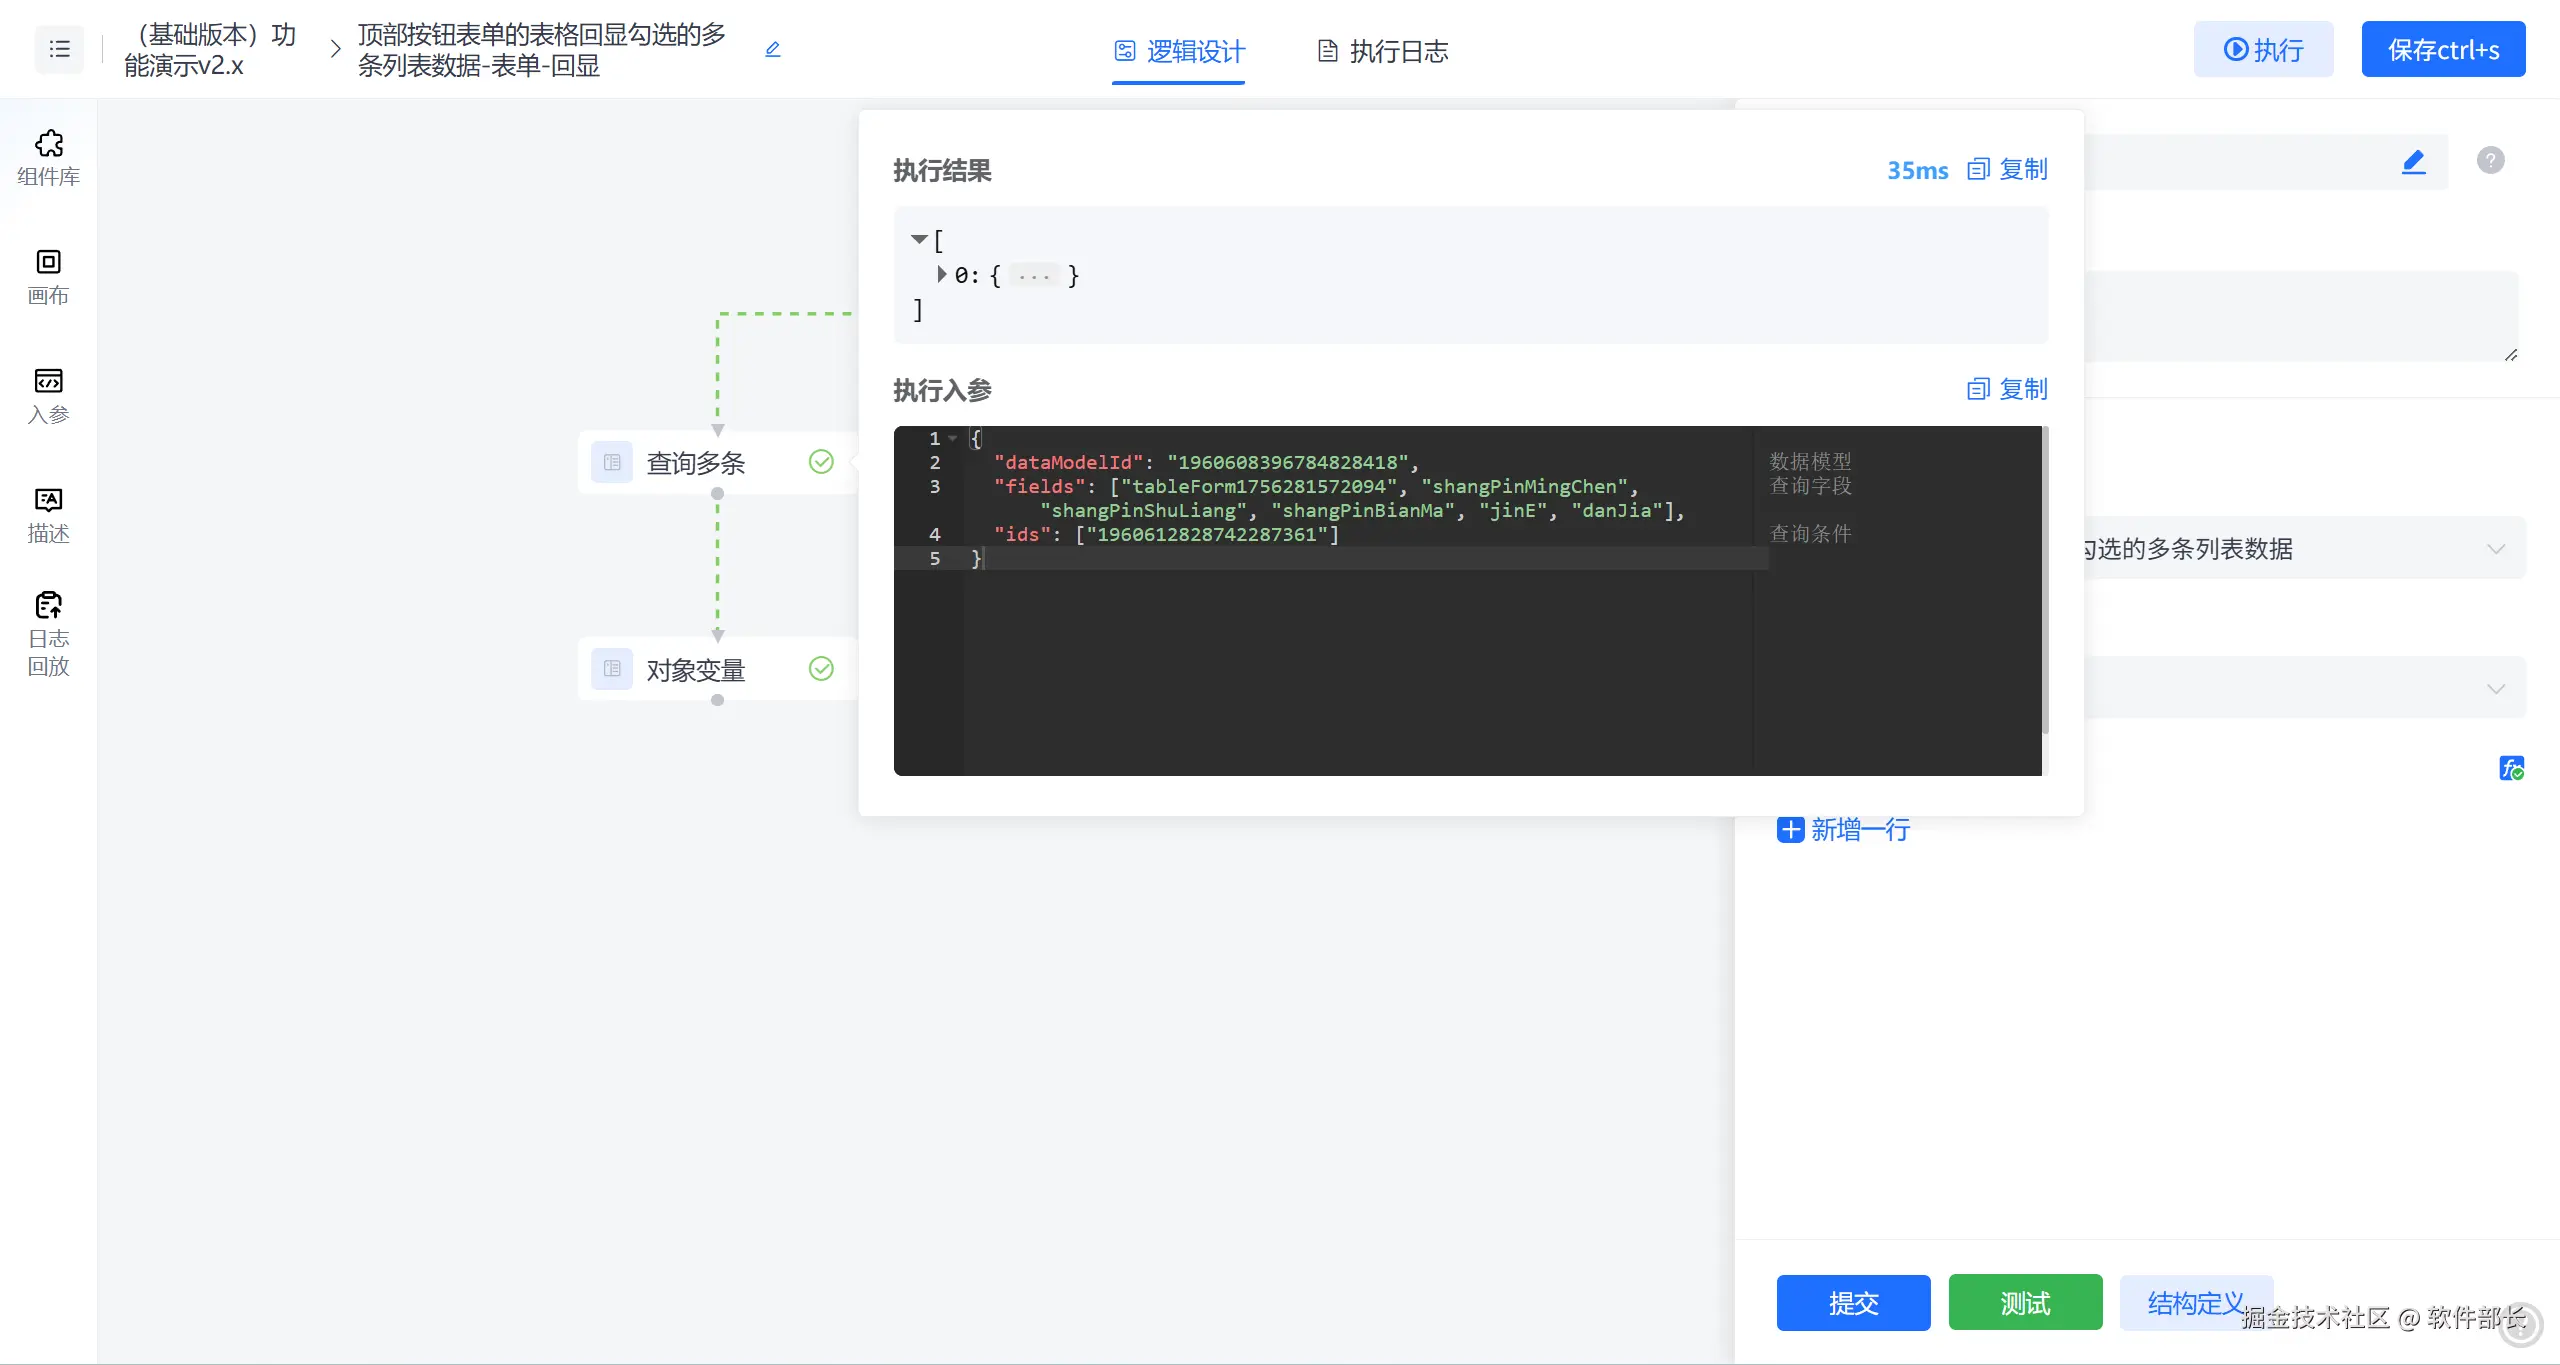Toggle the menu list icon at top left
The width and height of the screenshot is (2560, 1365).
click(60, 49)
